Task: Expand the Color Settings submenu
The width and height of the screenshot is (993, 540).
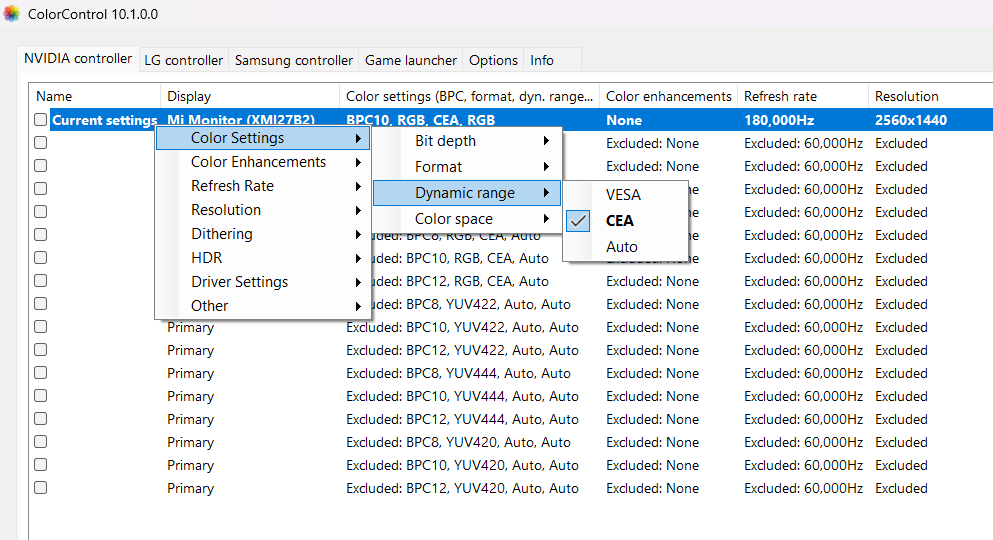Action: pyautogui.click(x=263, y=138)
